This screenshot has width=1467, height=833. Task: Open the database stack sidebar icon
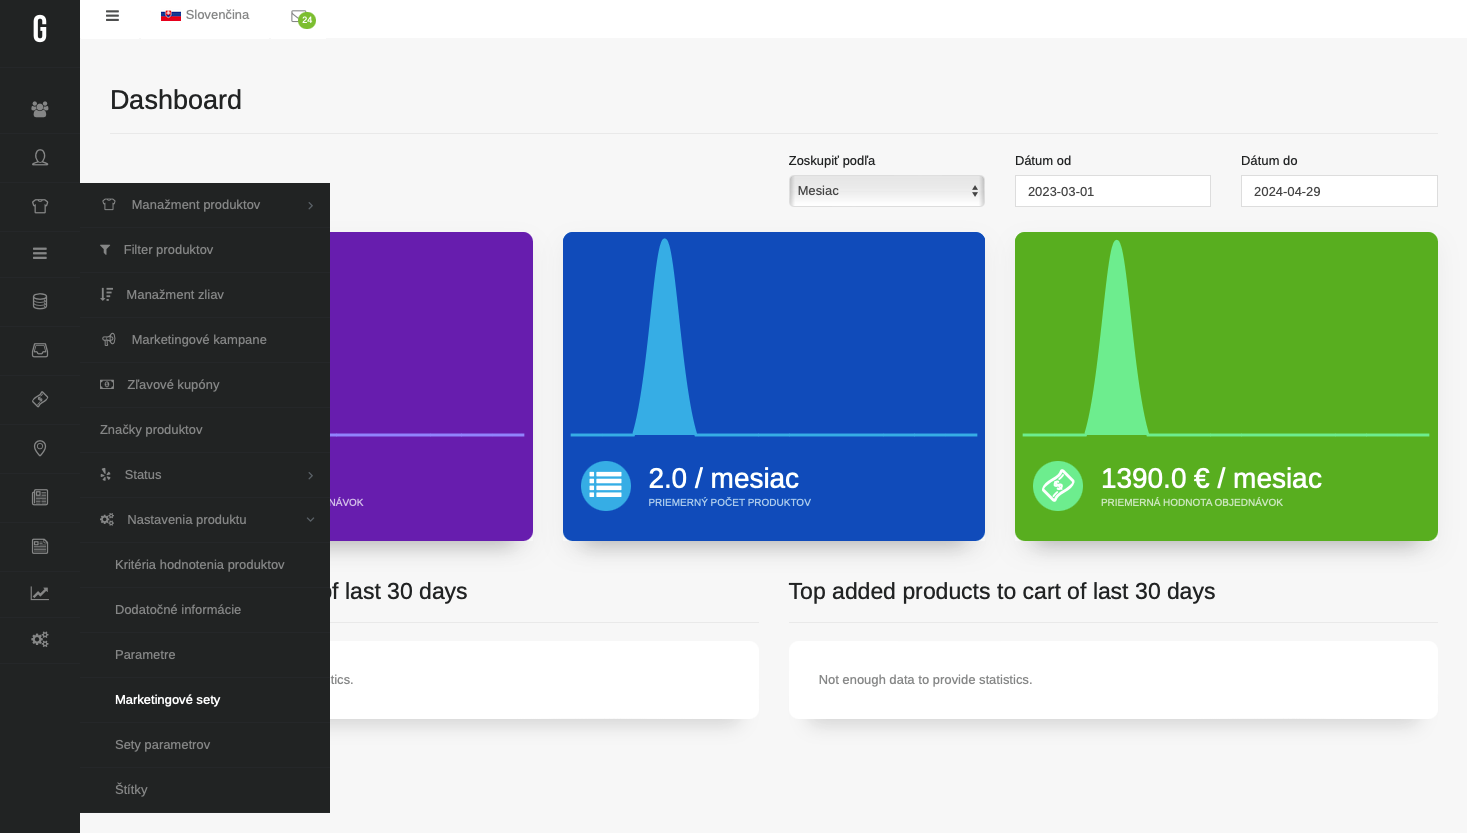click(x=40, y=301)
